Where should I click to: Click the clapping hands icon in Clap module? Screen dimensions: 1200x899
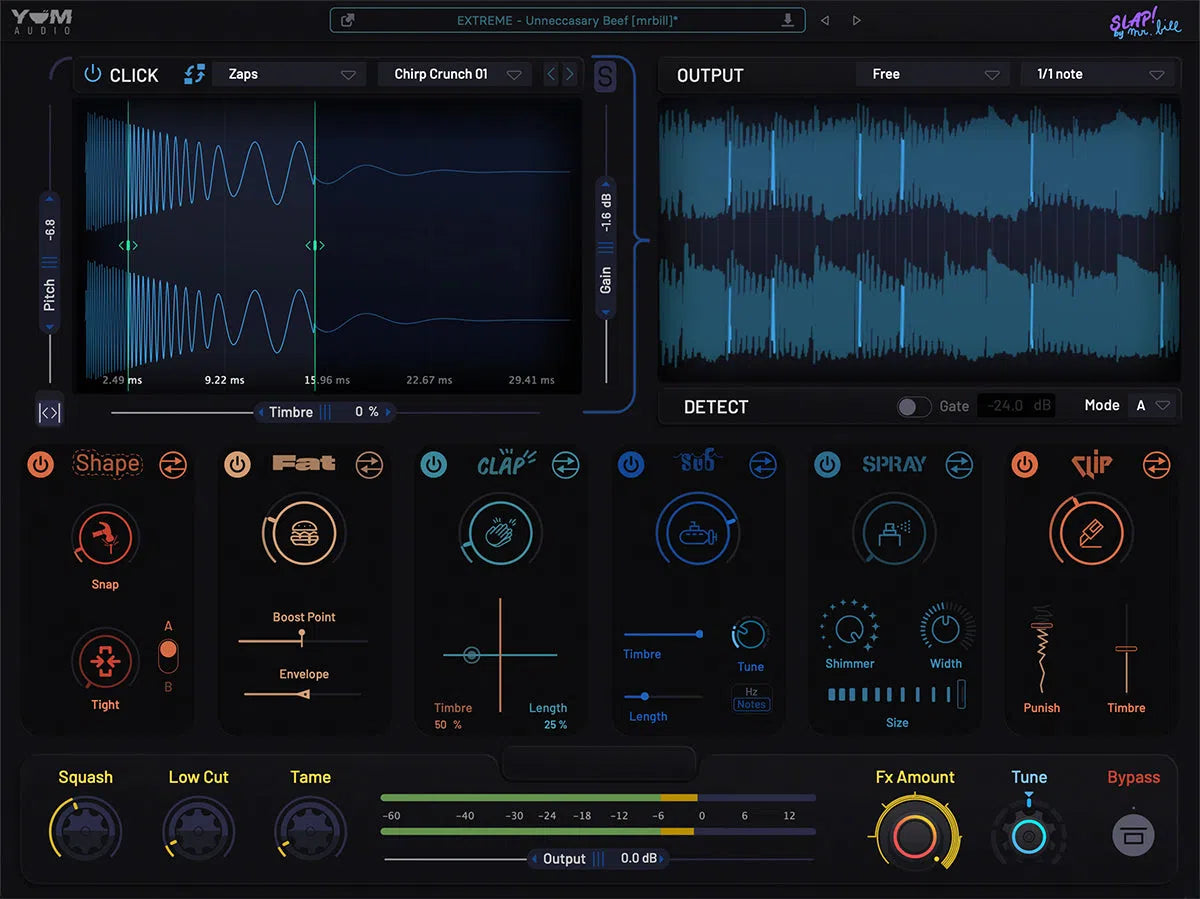[501, 532]
